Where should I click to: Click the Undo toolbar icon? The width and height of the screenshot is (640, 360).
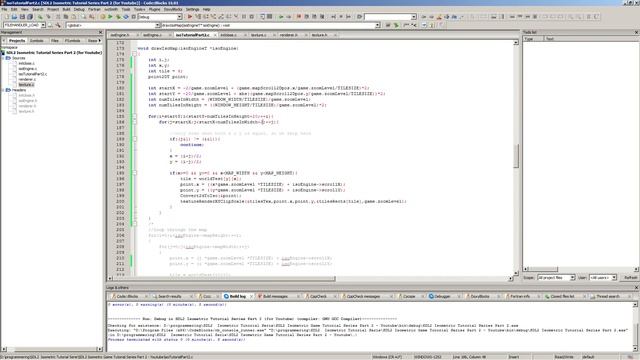click(40, 17)
